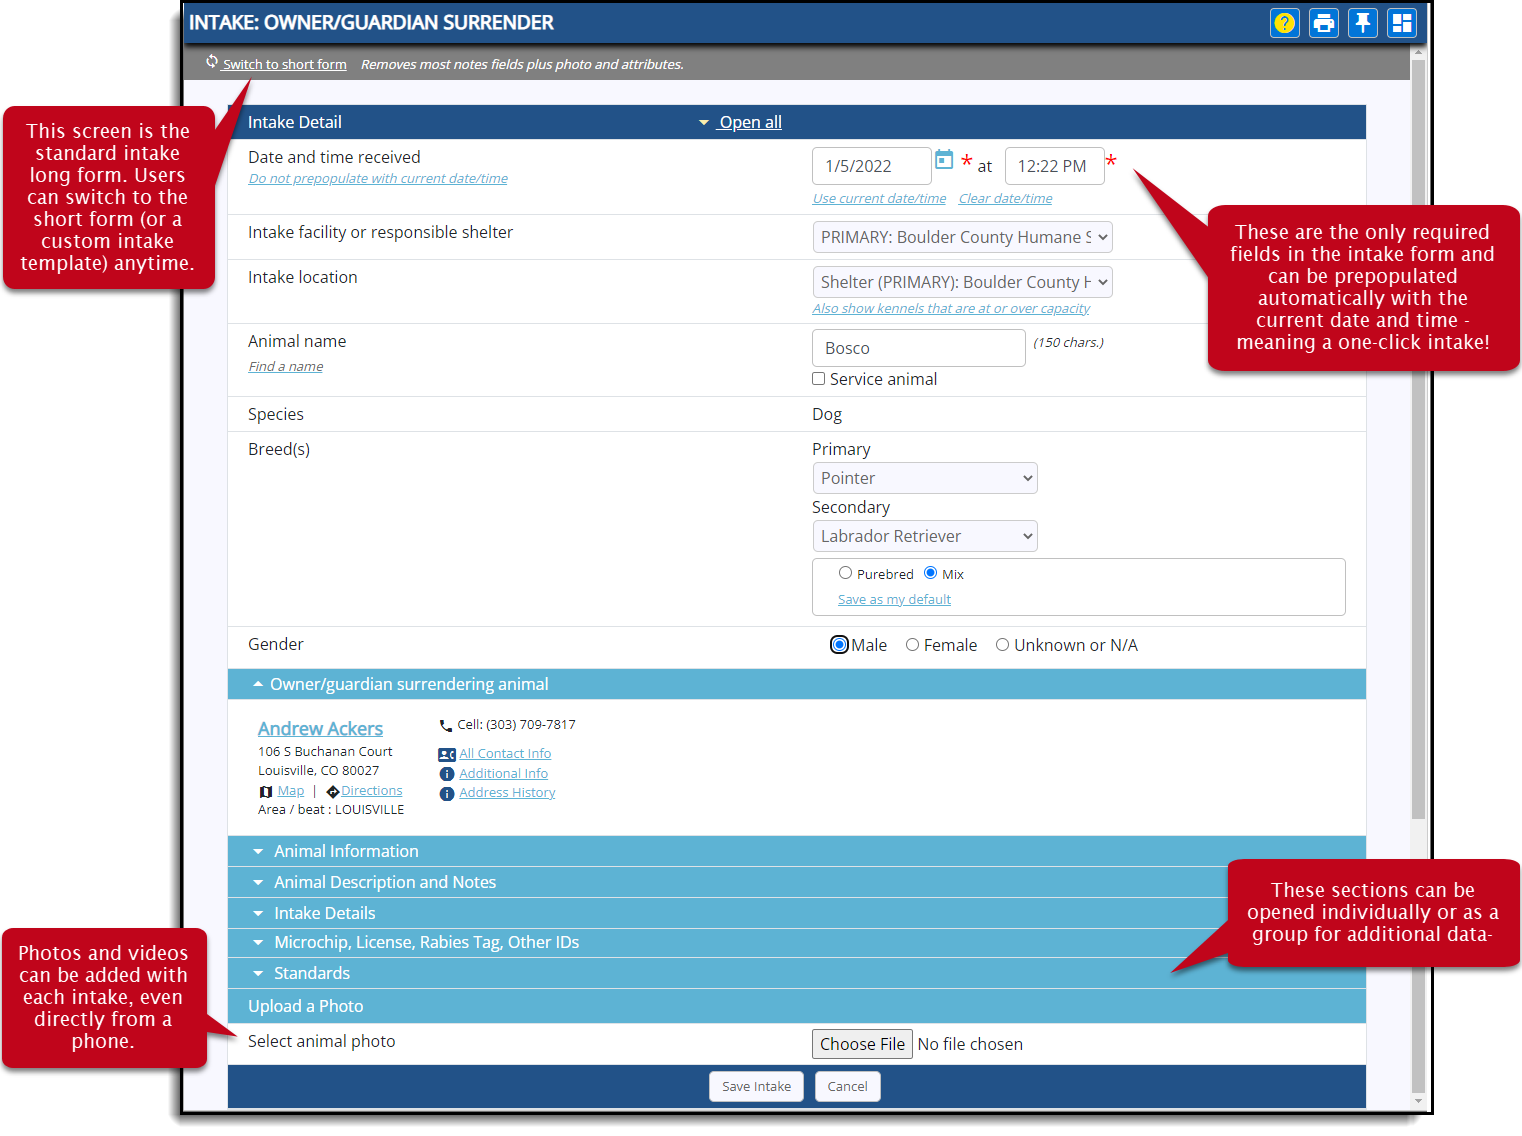Click the map icon under the address
Image resolution: width=1522 pixels, height=1136 pixels.
point(266,792)
